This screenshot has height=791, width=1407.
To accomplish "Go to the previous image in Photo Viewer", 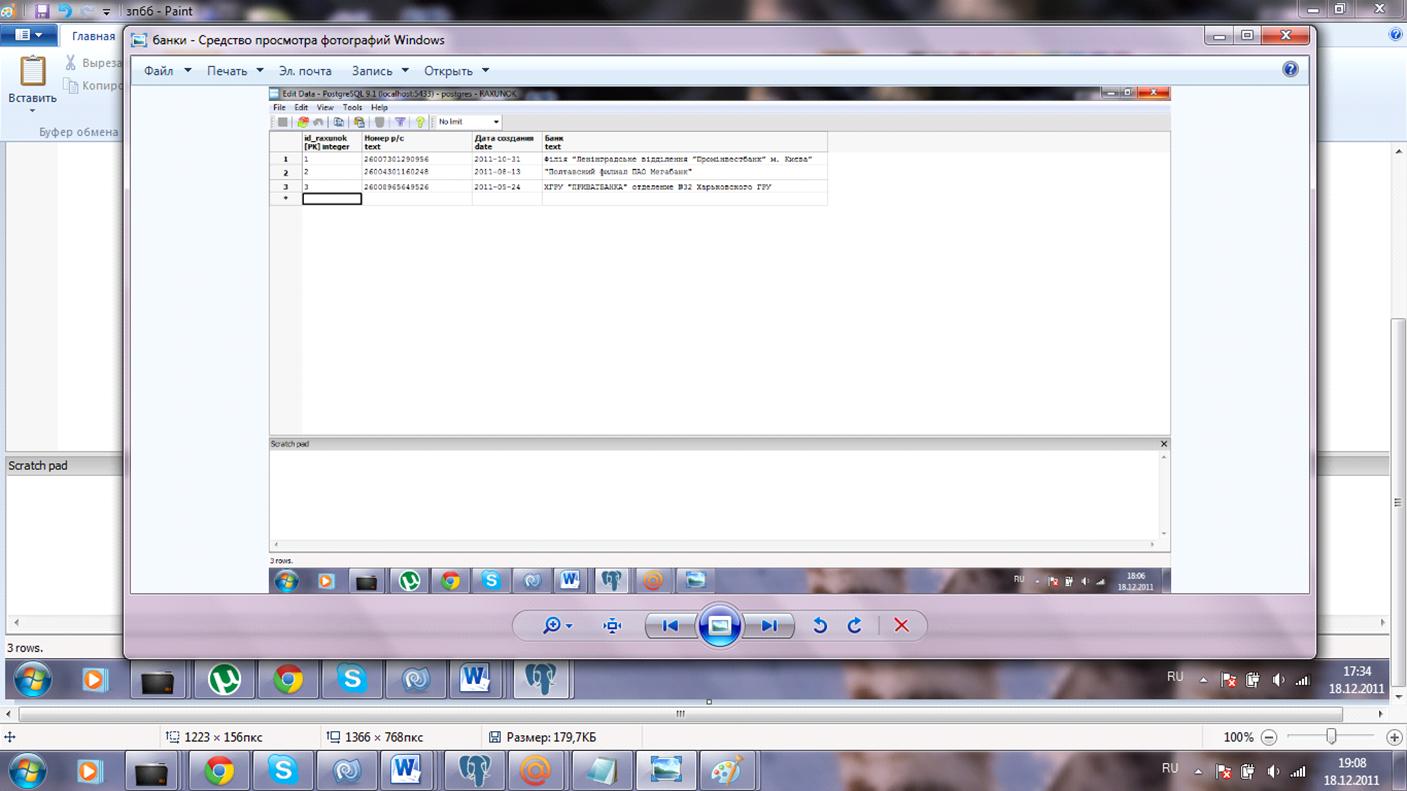I will (671, 626).
